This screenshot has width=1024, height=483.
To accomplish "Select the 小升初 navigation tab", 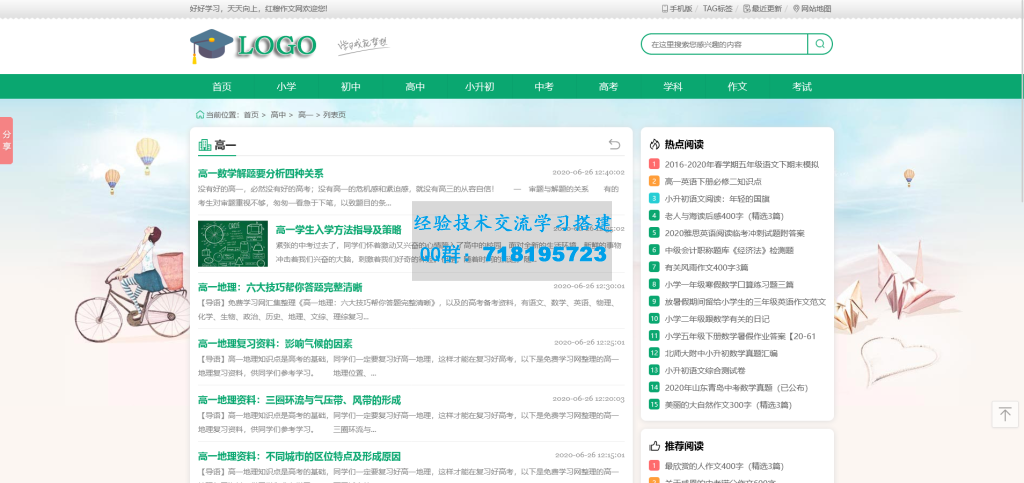I will point(479,87).
